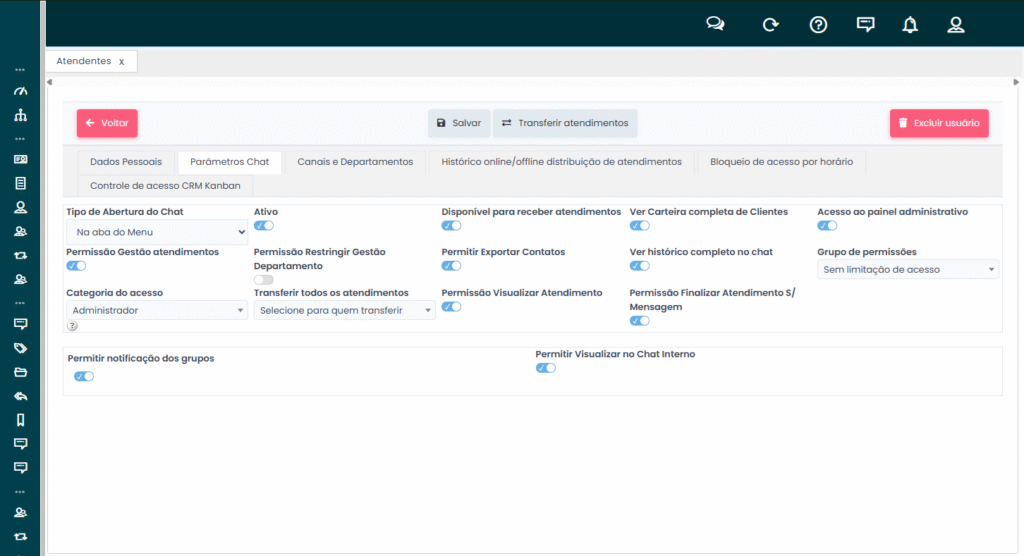This screenshot has height=556, width=1024.
Task: Toggle Permitir Exportar Contatos switch
Action: pyautogui.click(x=451, y=266)
